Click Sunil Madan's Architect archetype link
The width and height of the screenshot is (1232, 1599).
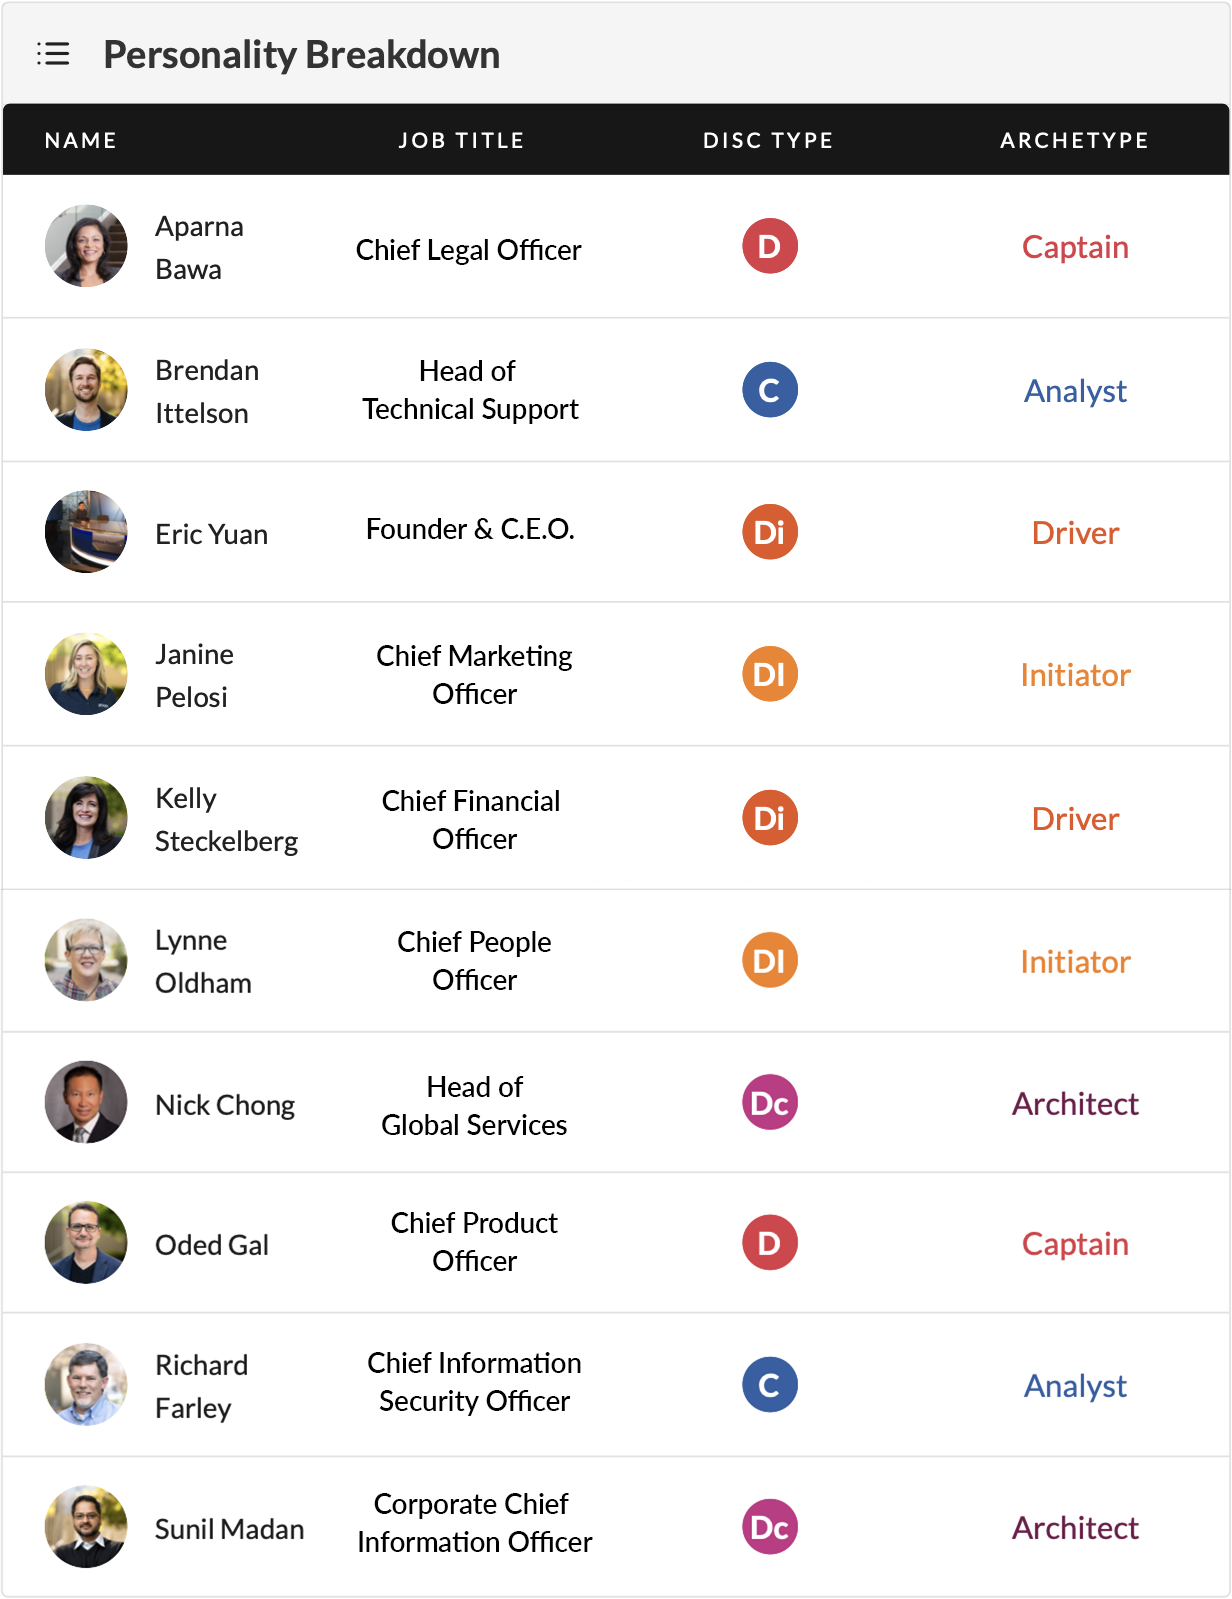click(1075, 1528)
